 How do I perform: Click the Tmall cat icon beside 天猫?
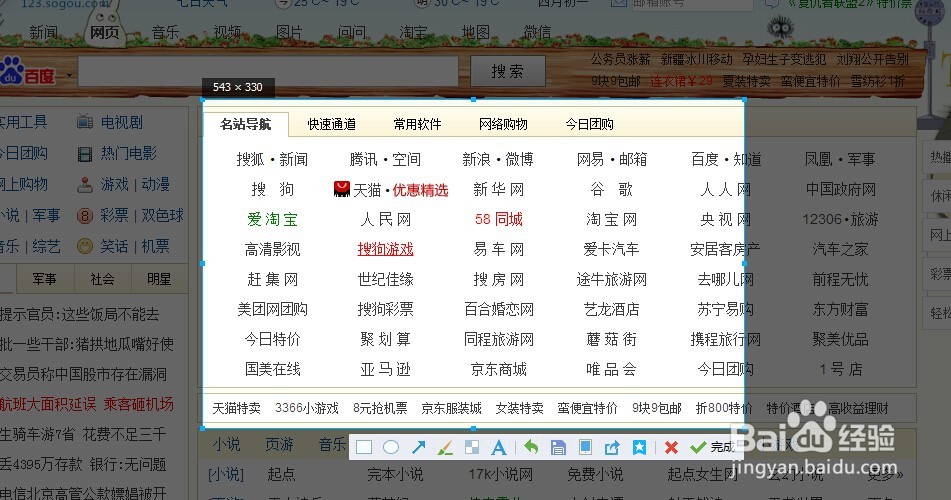(342, 189)
